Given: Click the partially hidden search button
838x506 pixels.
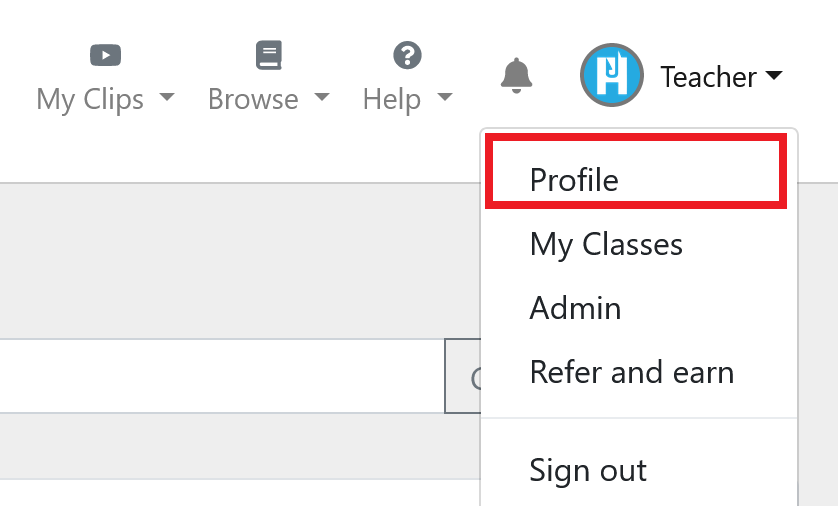Looking at the screenshot, I should point(463,376).
